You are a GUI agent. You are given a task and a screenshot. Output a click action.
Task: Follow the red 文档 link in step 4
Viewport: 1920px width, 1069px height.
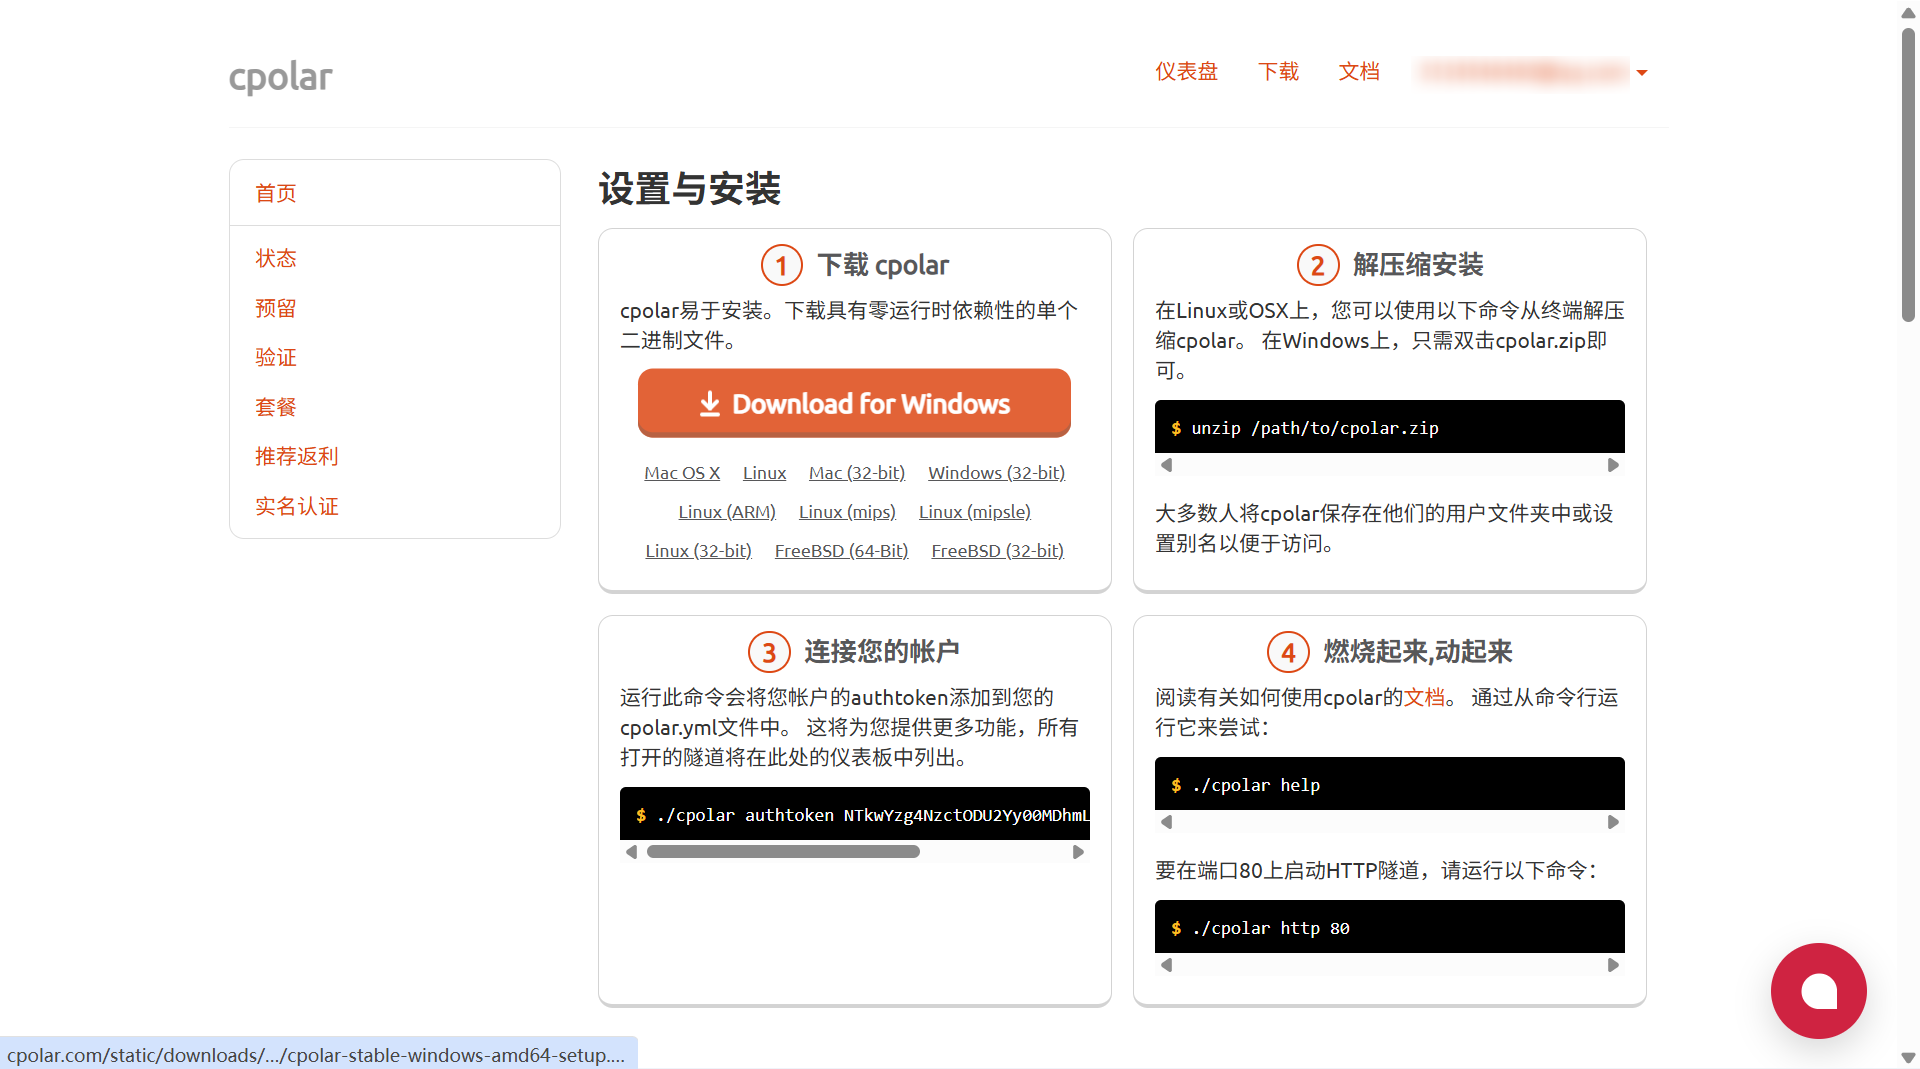pyautogui.click(x=1424, y=697)
